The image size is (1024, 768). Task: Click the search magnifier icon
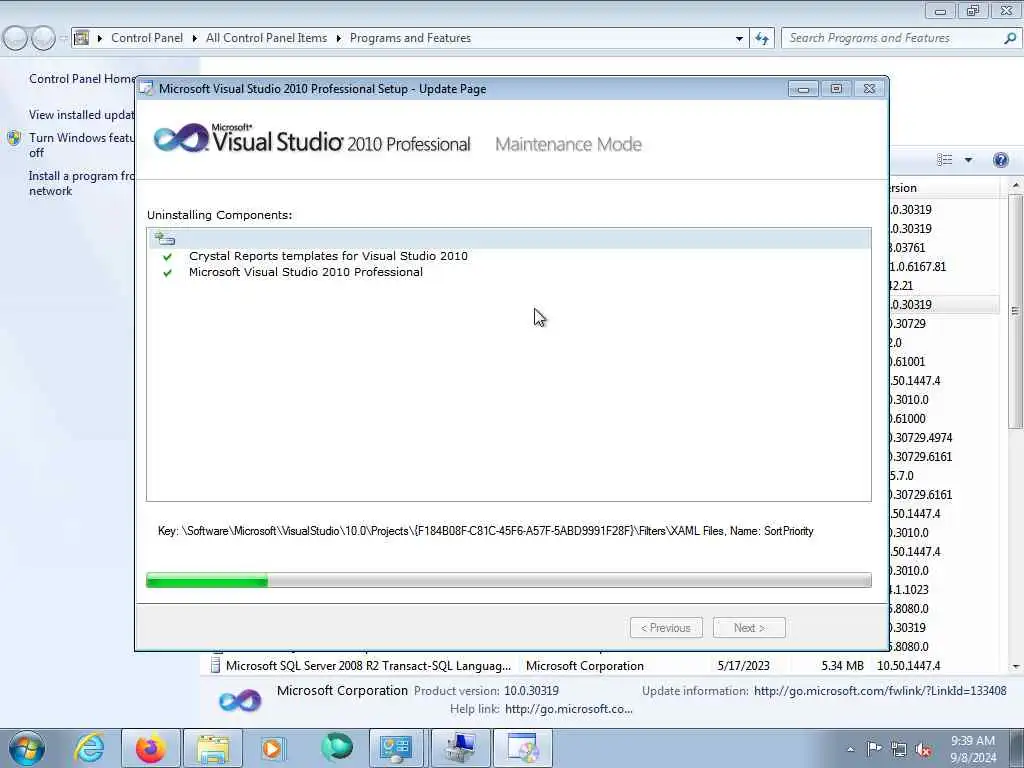point(1010,38)
